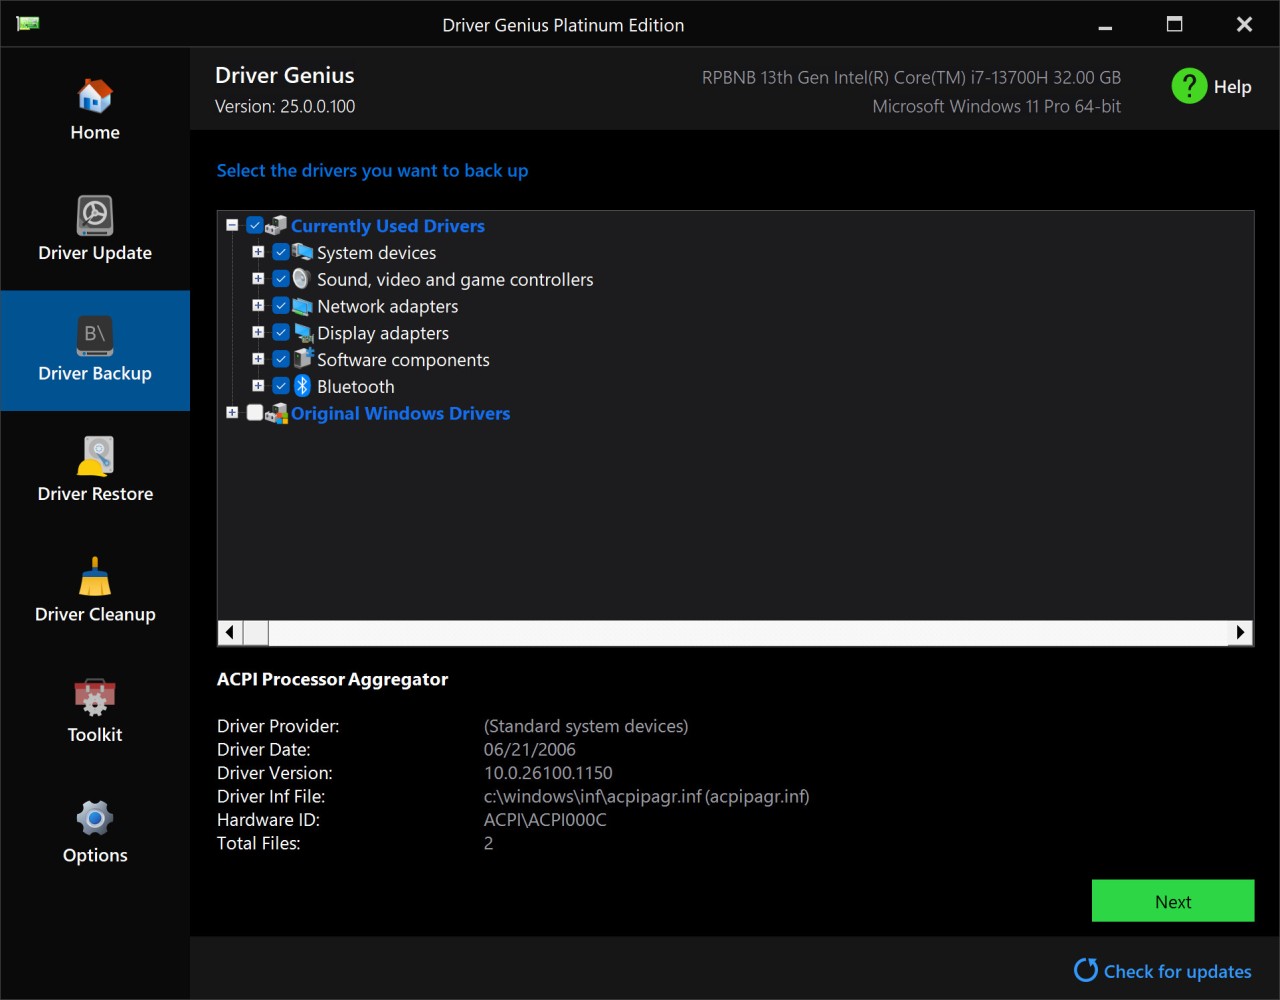Open the Options gear icon
1280x1000 pixels.
click(x=95, y=818)
